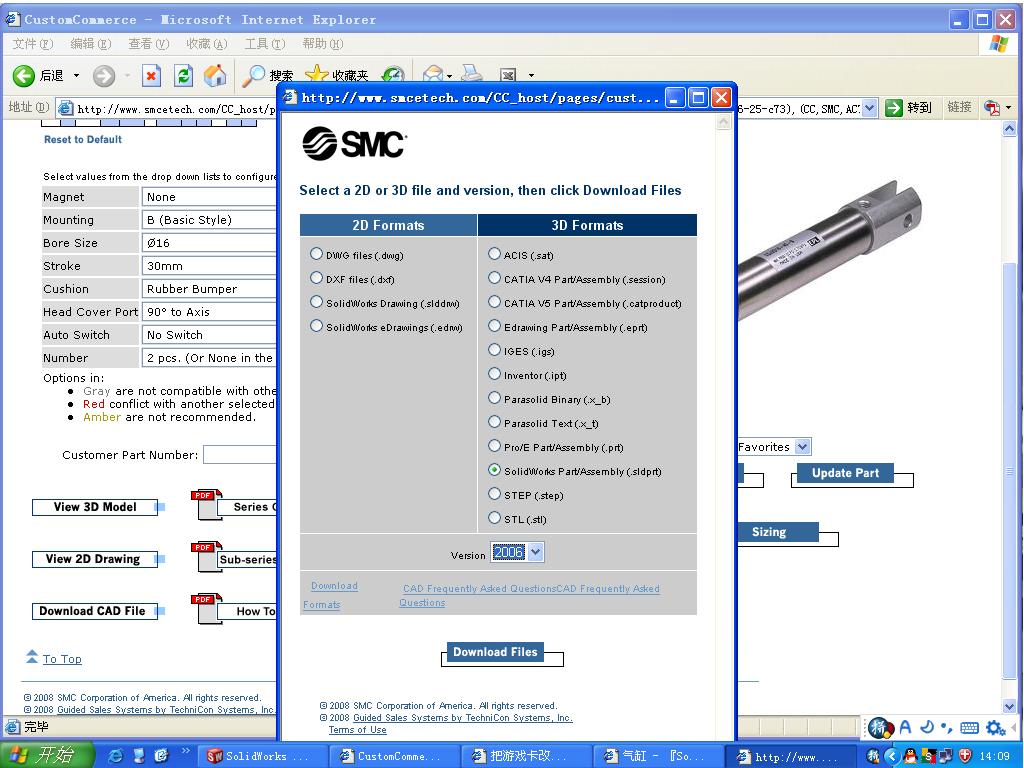This screenshot has height=768, width=1024.
Task: Click the Print icon in IE toolbar
Action: click(x=472, y=73)
